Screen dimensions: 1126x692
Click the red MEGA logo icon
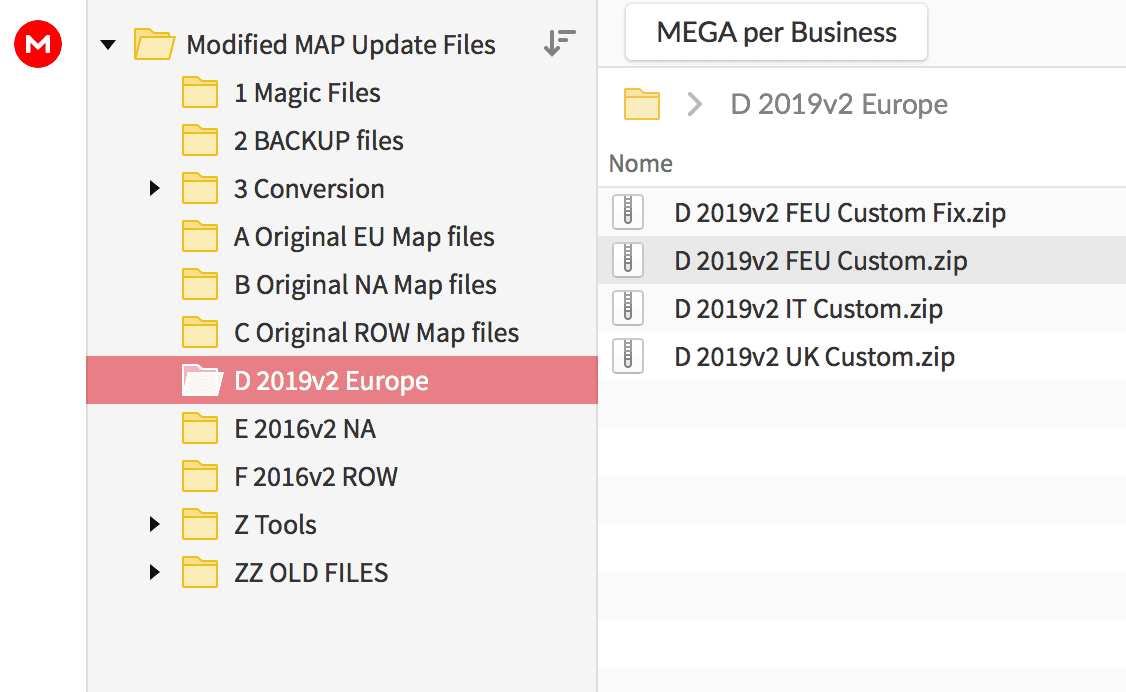pos(38,44)
